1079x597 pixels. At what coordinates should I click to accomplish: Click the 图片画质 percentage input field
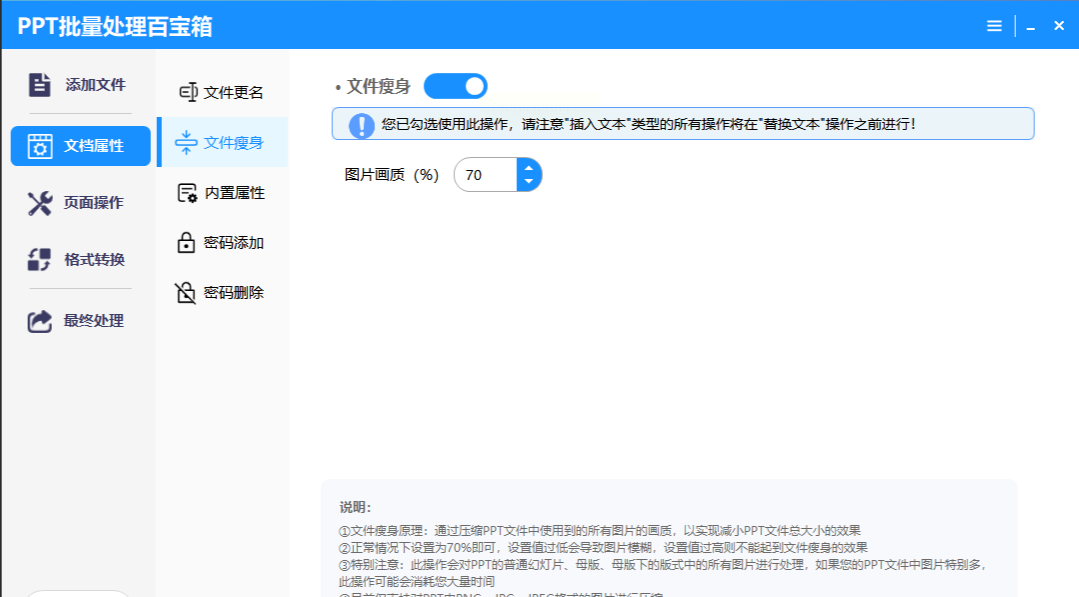pos(486,175)
